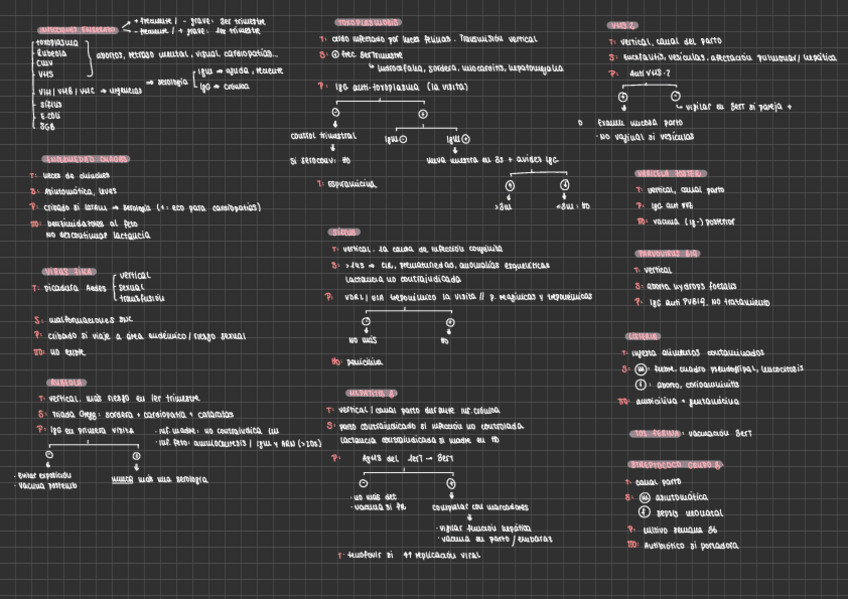Click 'vertical. más riesgo en 1er trimestre' line
Screen dimensions: 848x599
point(124,398)
